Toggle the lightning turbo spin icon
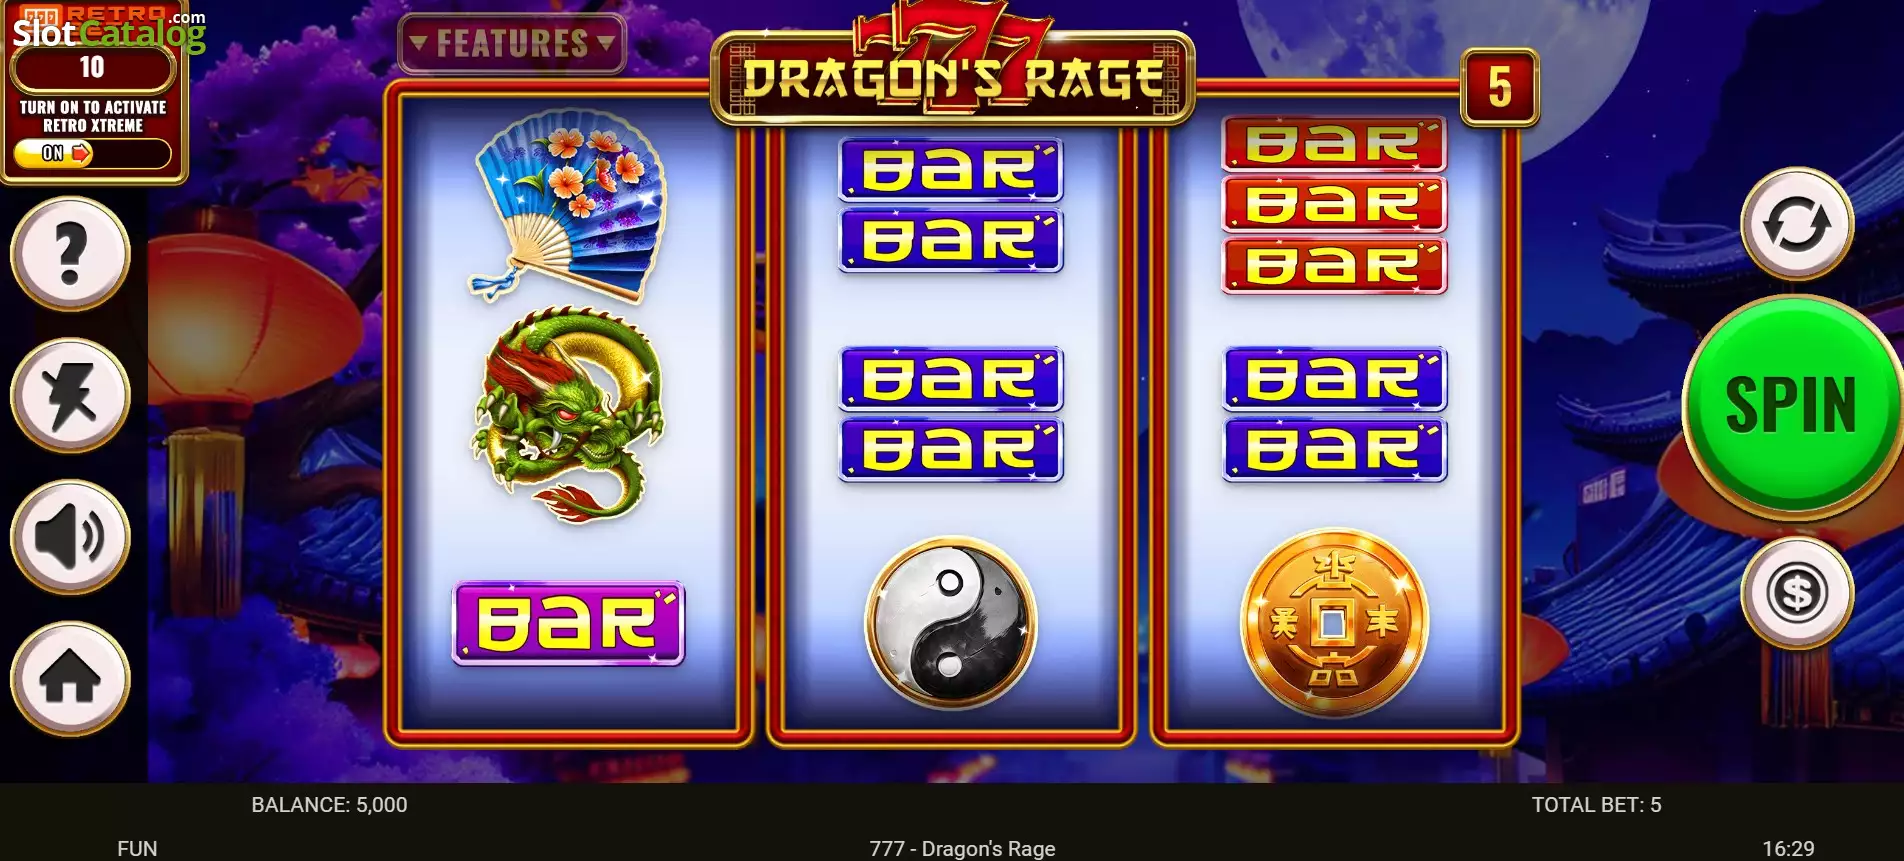Viewport: 1904px width, 861px height. (x=70, y=395)
